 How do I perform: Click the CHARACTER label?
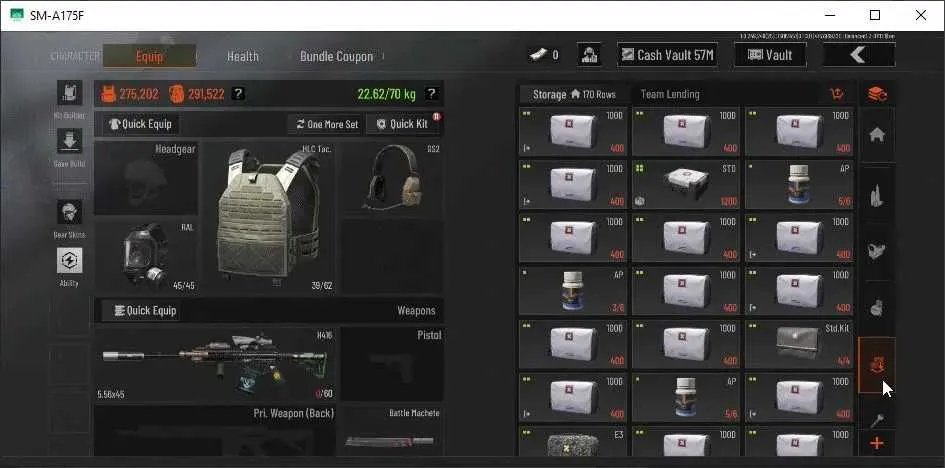point(75,57)
